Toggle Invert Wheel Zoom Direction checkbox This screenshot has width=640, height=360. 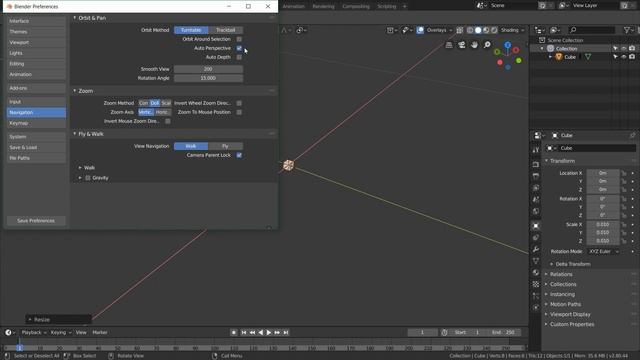point(239,103)
